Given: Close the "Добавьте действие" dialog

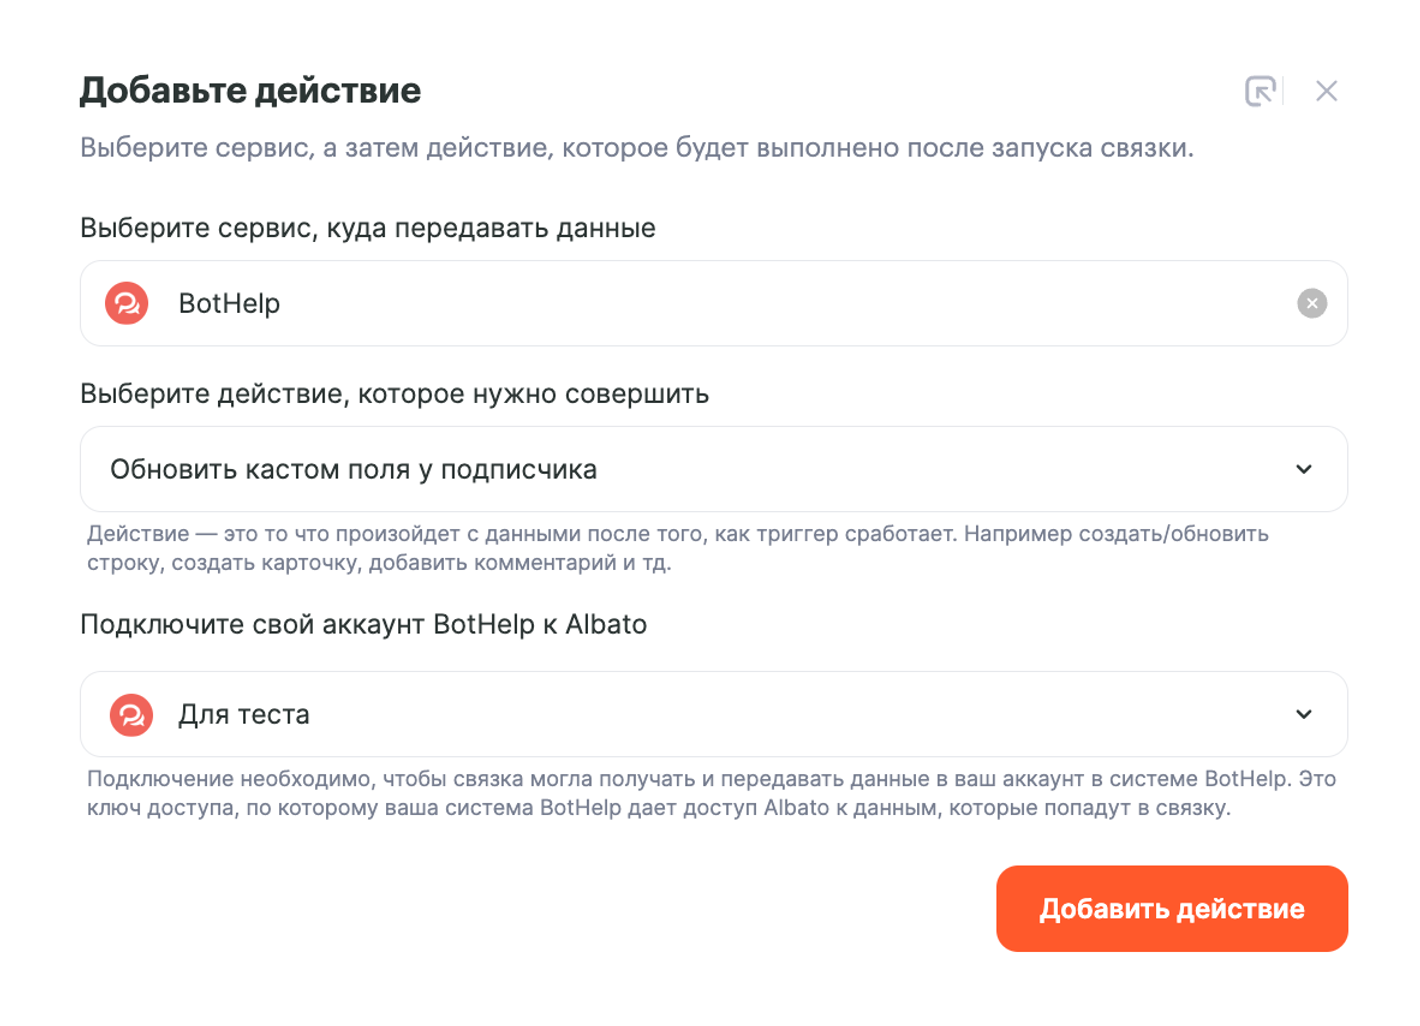Looking at the screenshot, I should point(1326,91).
